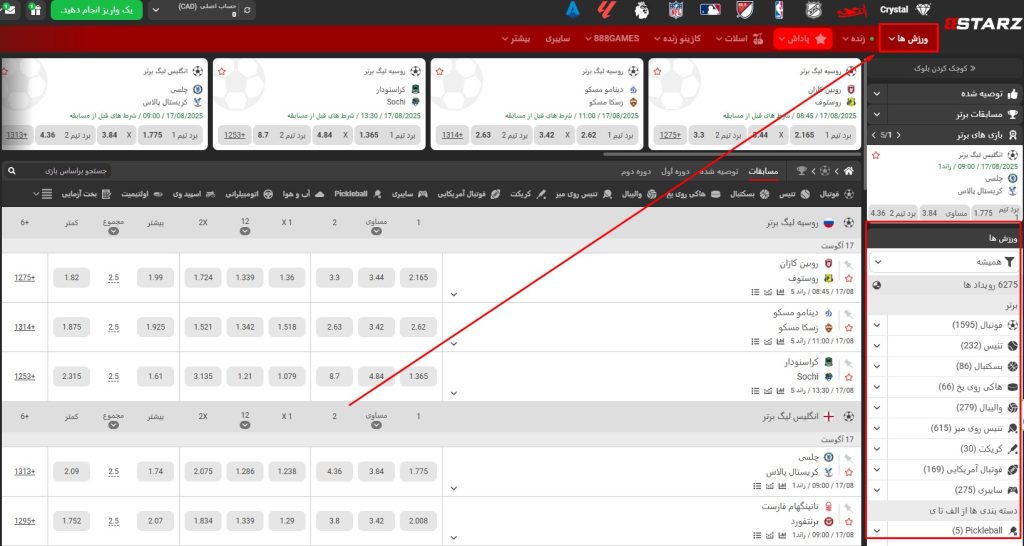Open the ورزش ها main menu
This screenshot has width=1024, height=546.
pos(908,39)
